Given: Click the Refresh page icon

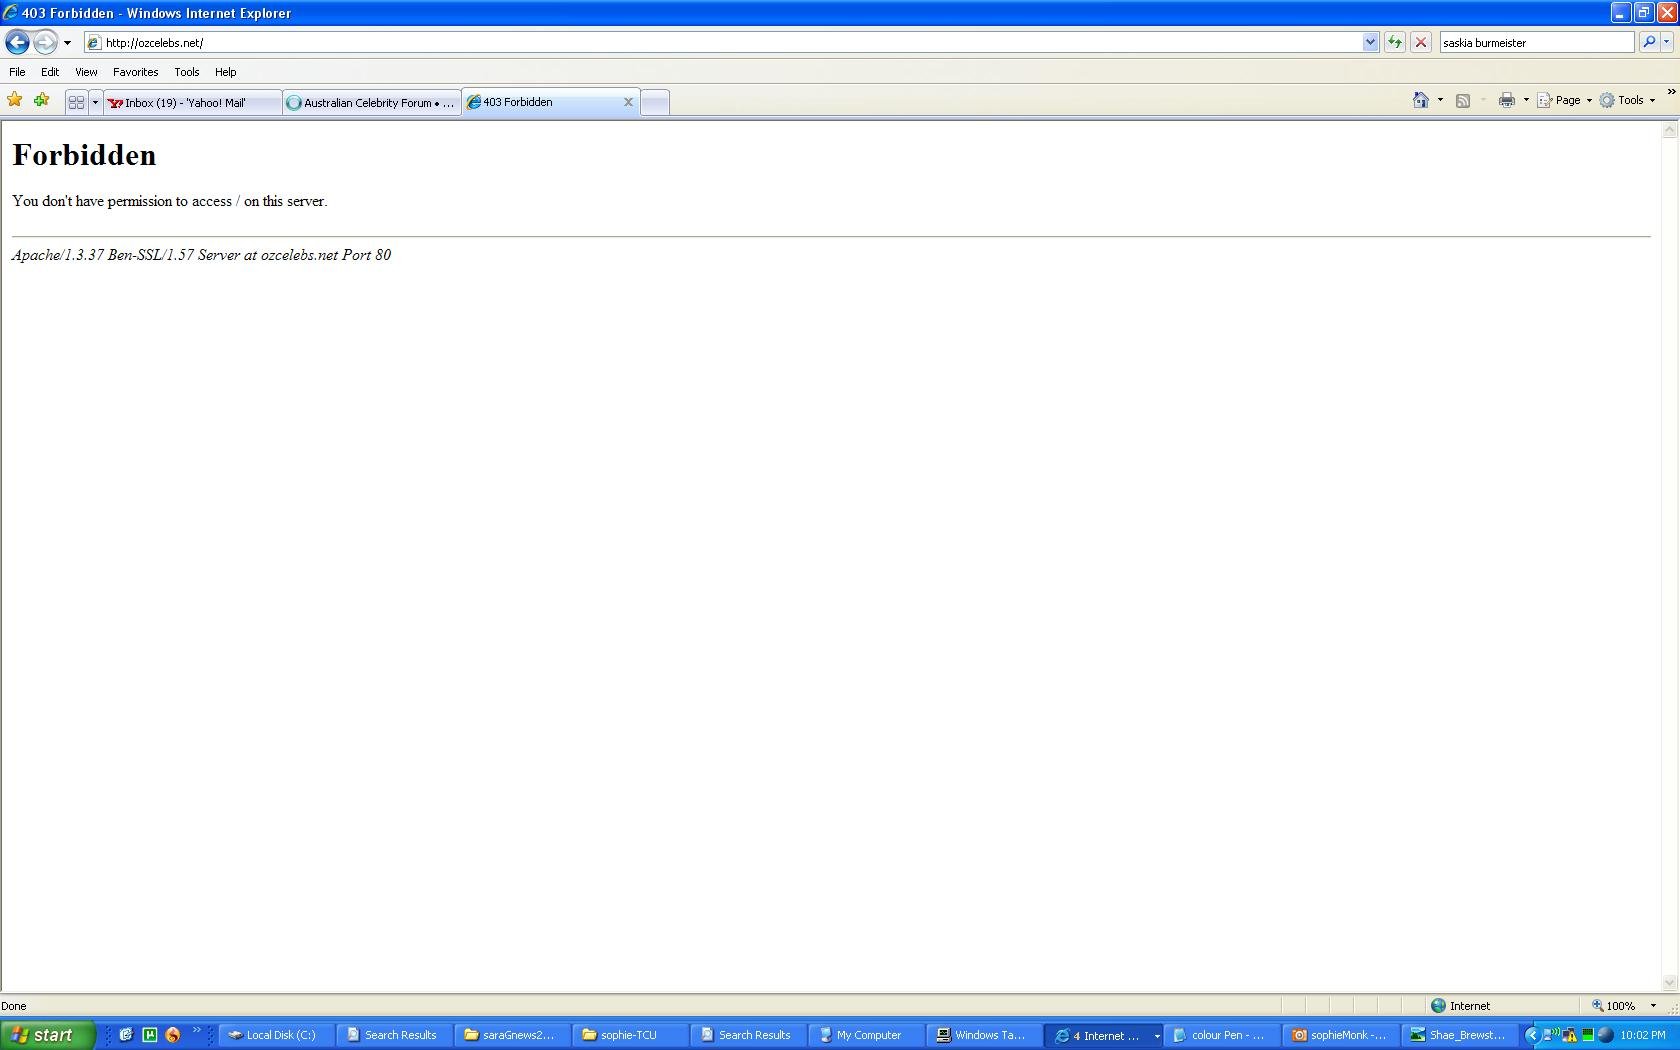Looking at the screenshot, I should [1394, 42].
